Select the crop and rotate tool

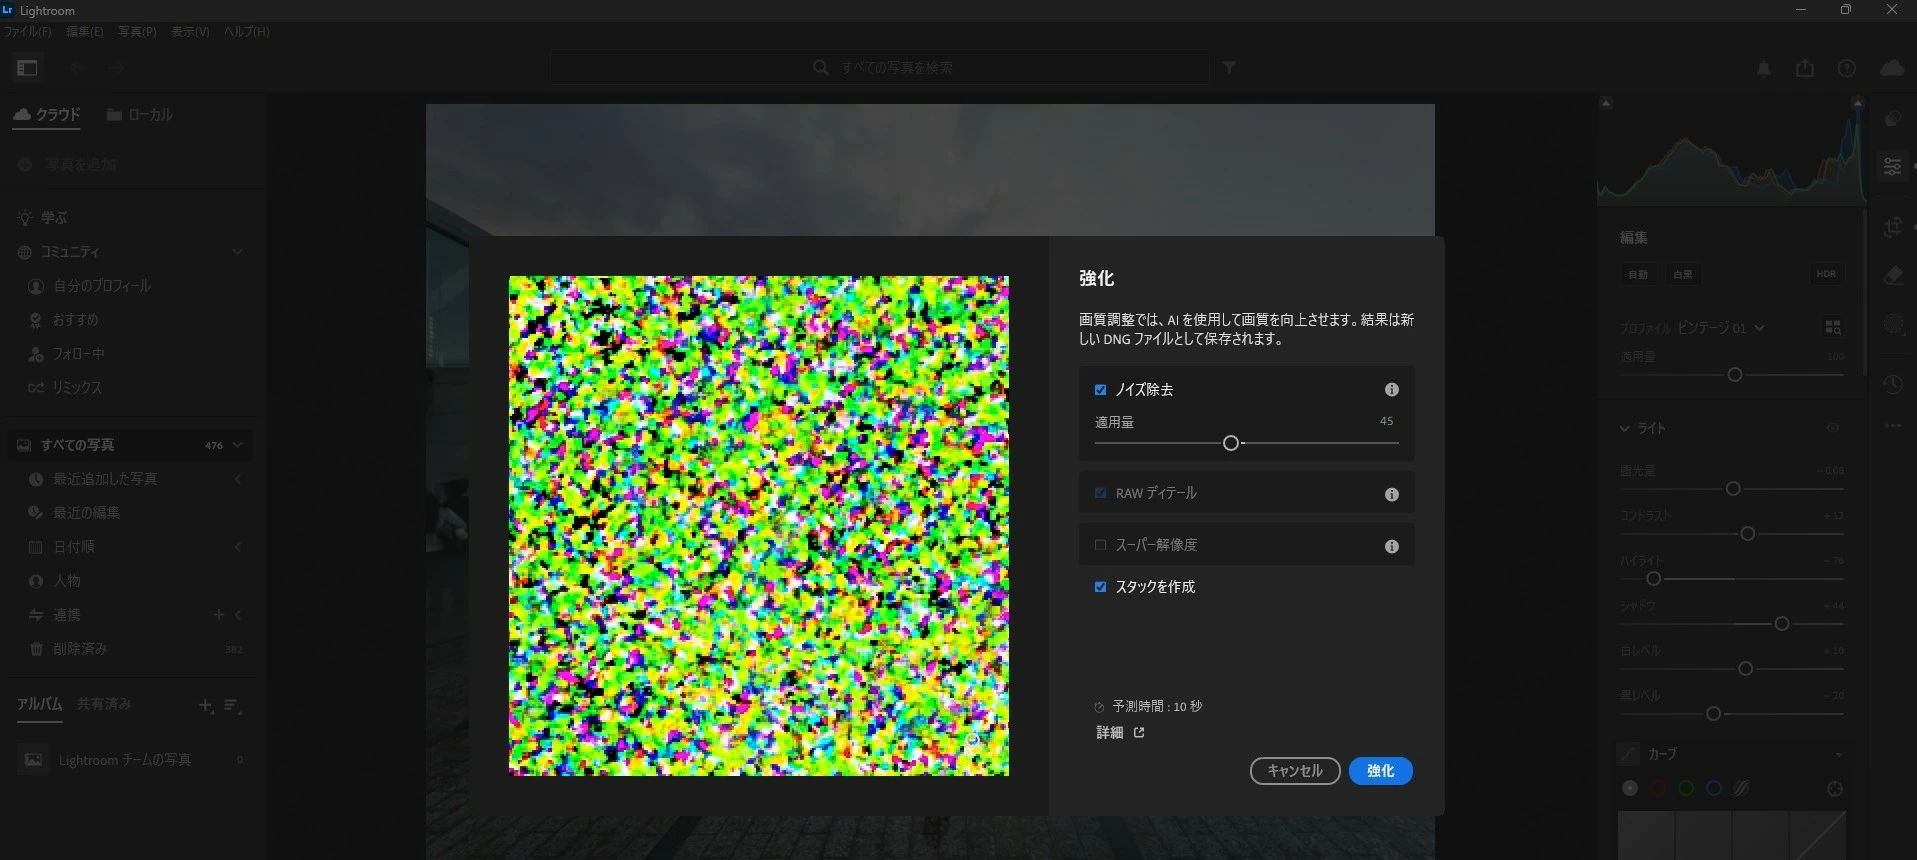(x=1892, y=228)
